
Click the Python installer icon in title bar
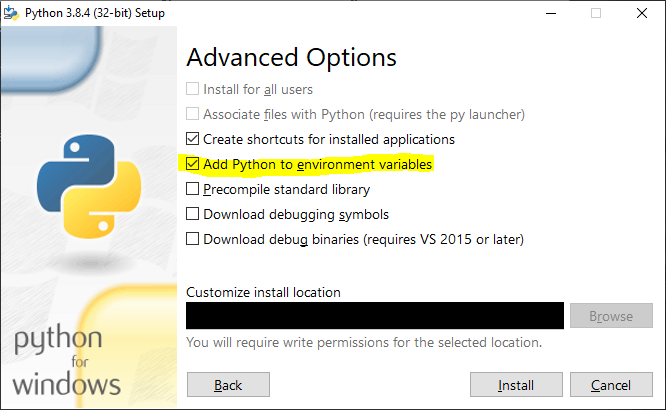pyautogui.click(x=11, y=13)
